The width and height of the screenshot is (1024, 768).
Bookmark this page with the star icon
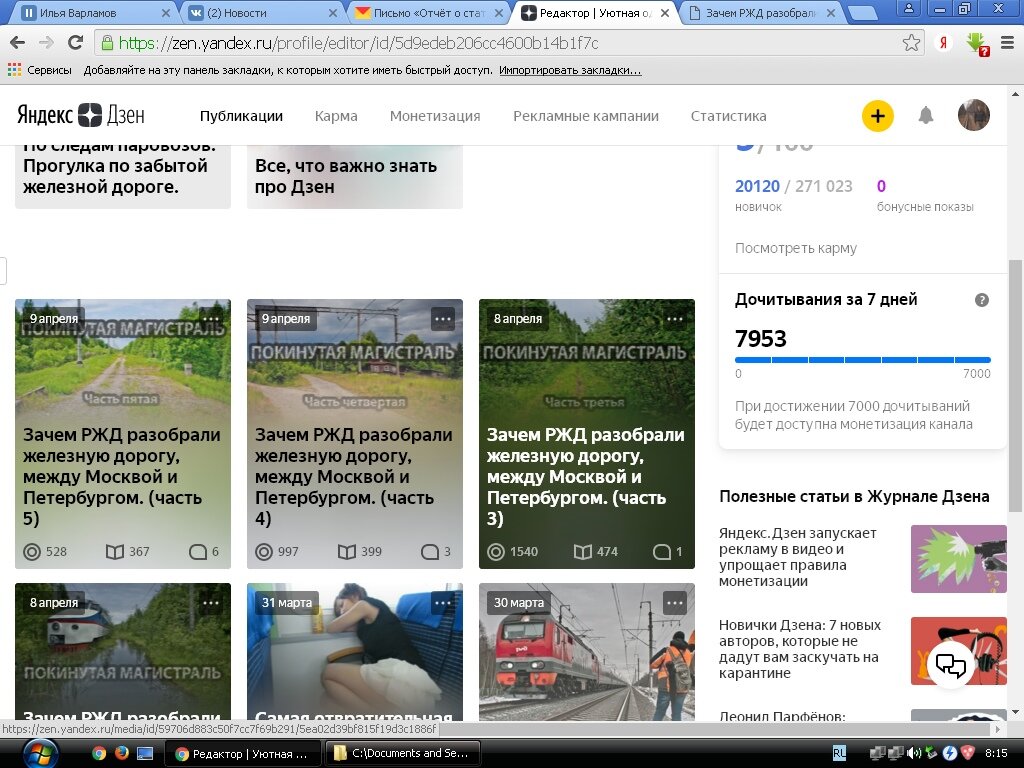point(911,43)
